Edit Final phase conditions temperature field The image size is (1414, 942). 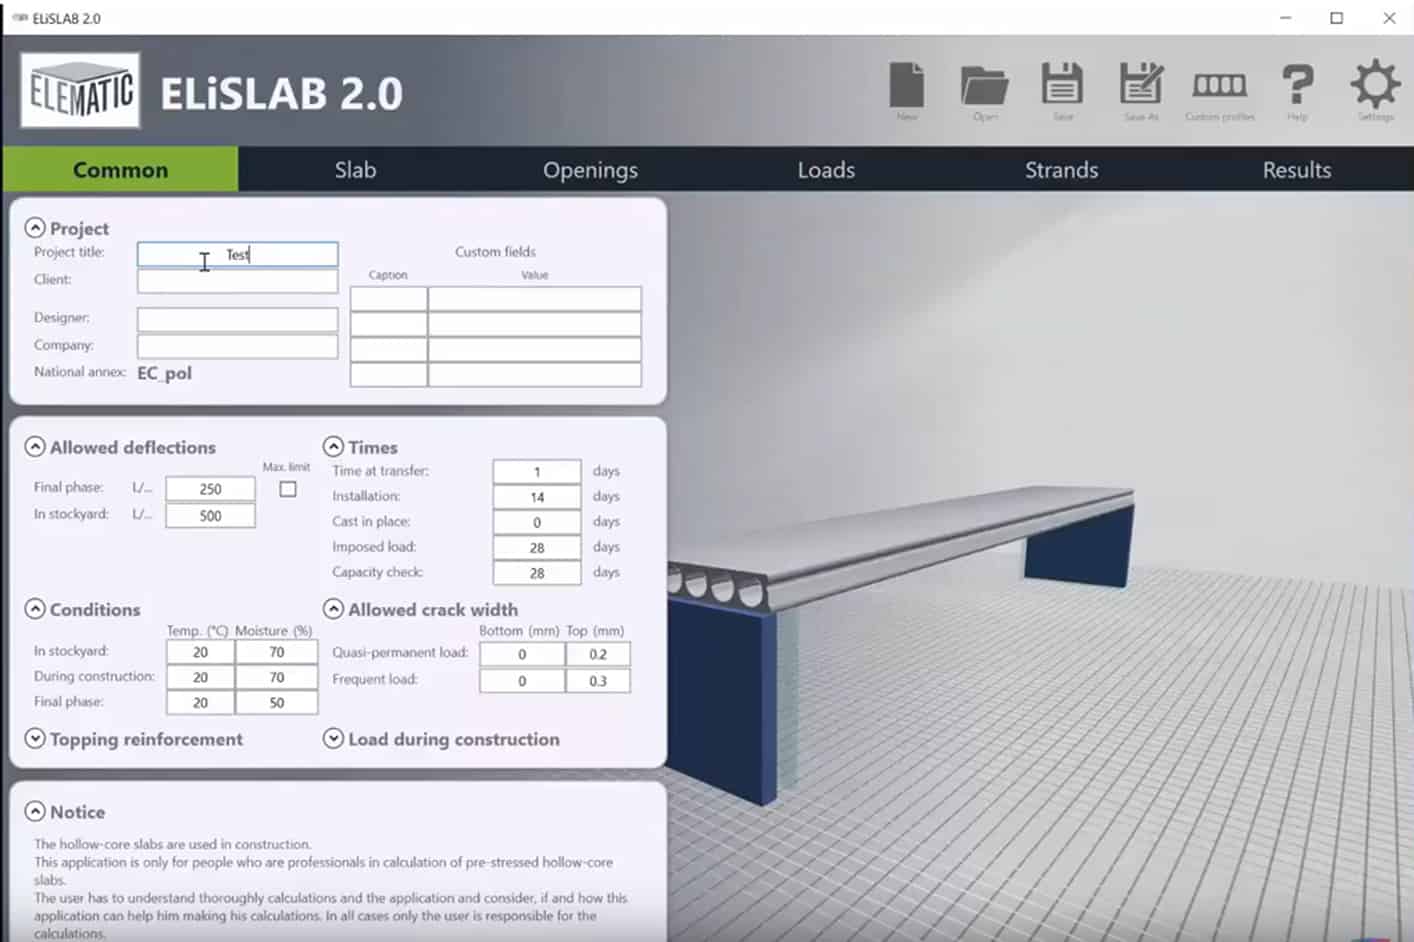click(x=200, y=703)
